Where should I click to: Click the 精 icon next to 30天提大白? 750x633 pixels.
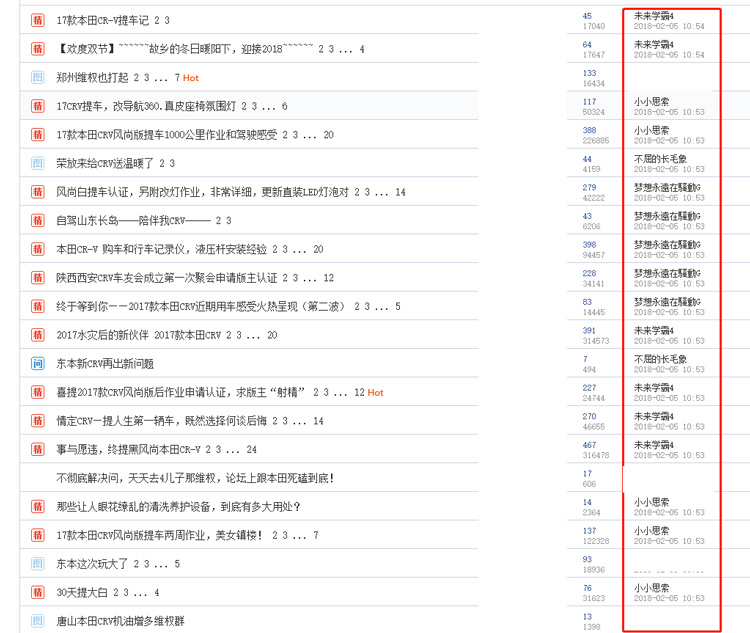[38, 593]
